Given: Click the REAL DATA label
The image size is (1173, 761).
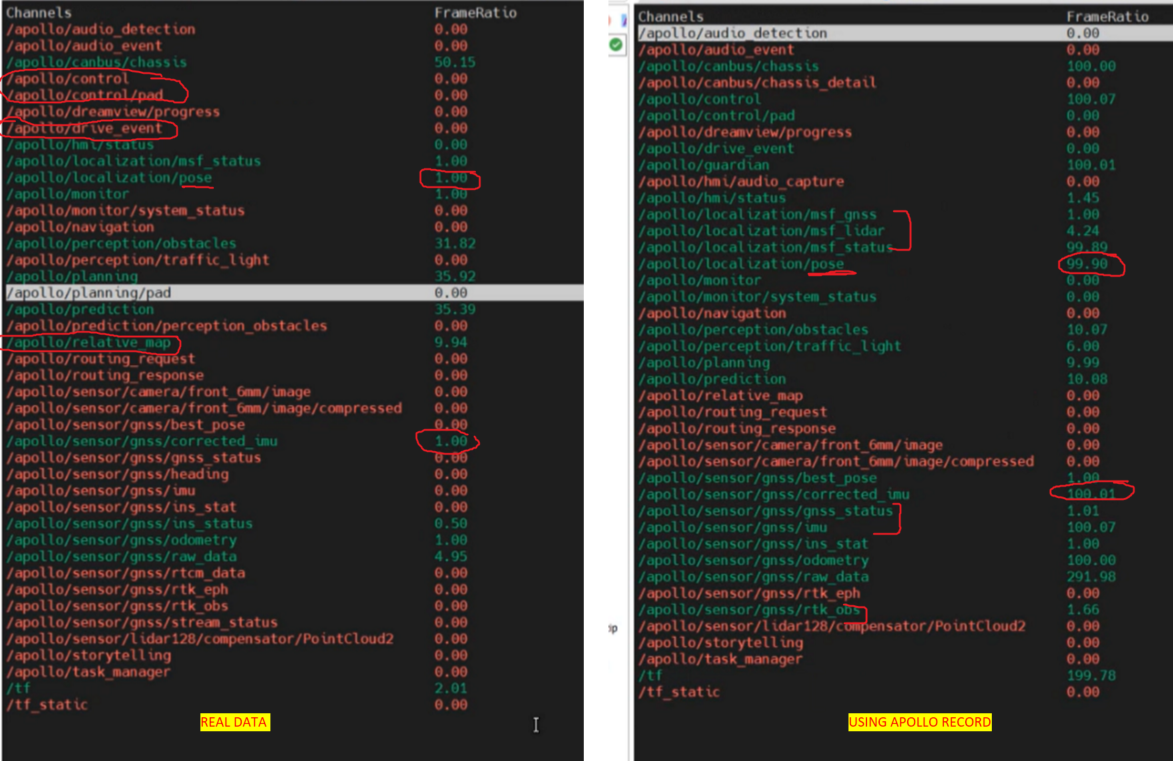Looking at the screenshot, I should click(234, 722).
